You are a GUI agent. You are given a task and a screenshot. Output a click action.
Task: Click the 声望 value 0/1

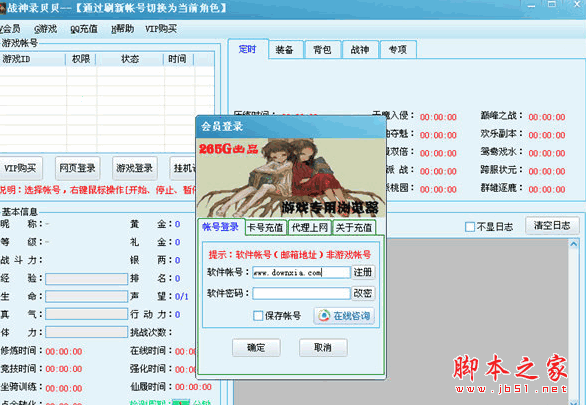181,297
